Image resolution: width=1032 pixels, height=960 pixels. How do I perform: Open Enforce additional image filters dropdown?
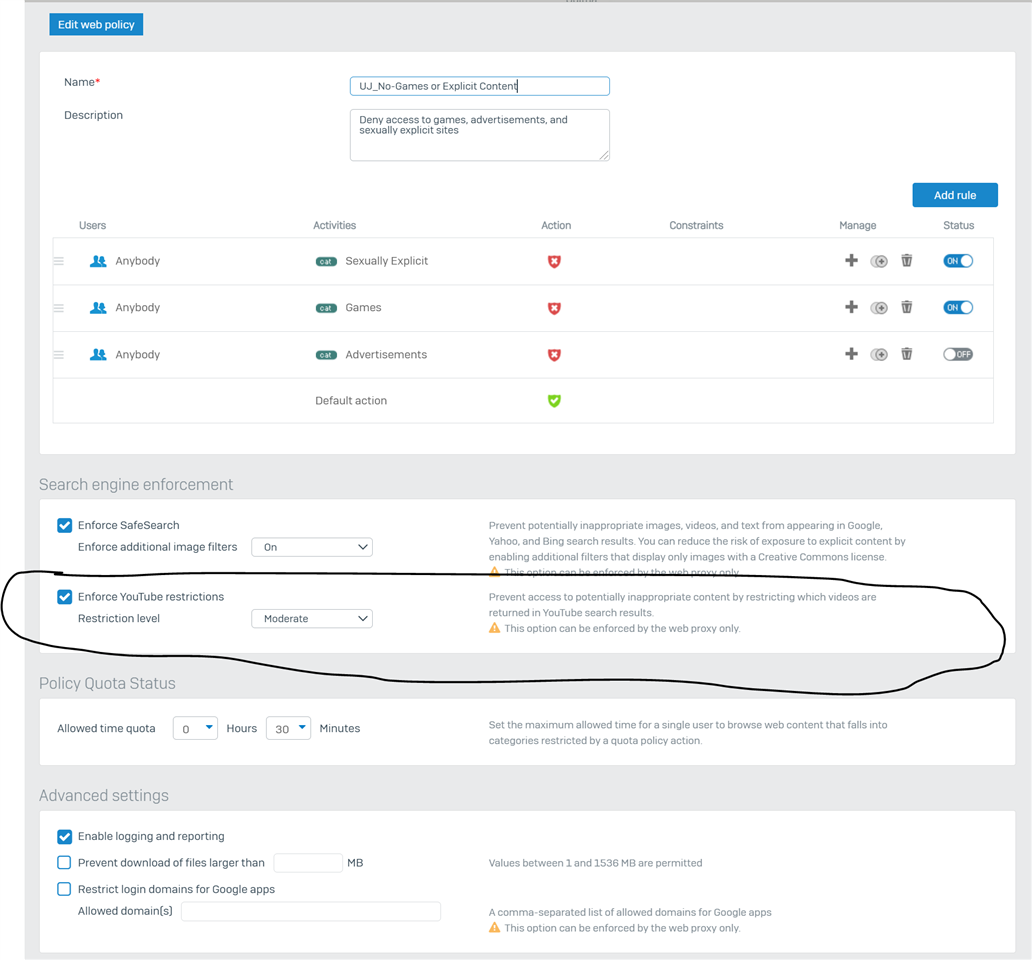pyautogui.click(x=312, y=547)
